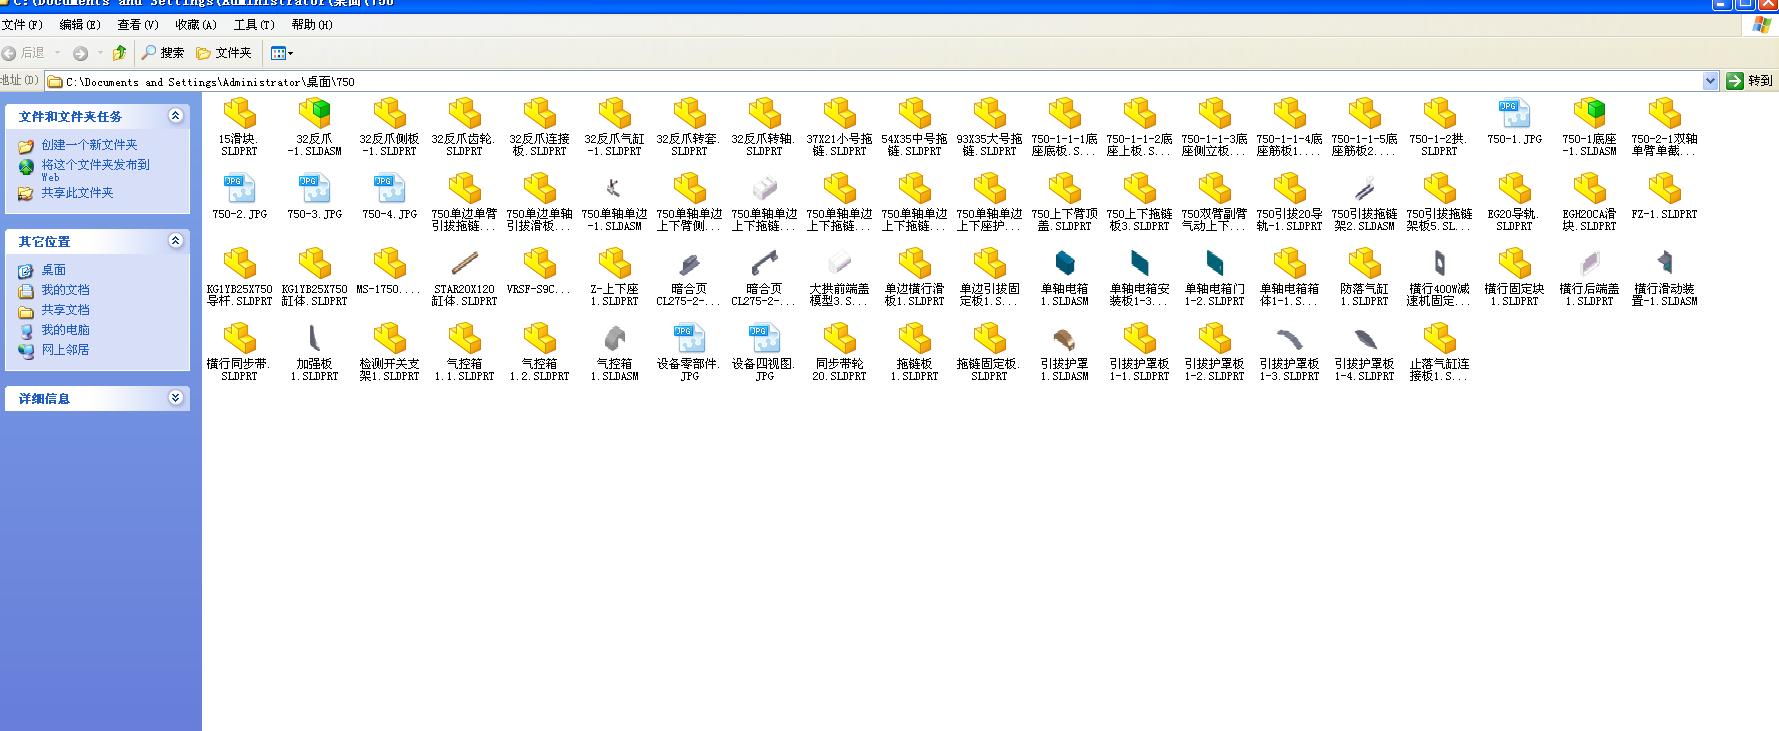Select the 气控箱1.SLDASM thumbnail icon
The width and height of the screenshot is (1779, 731).
[x=614, y=338]
